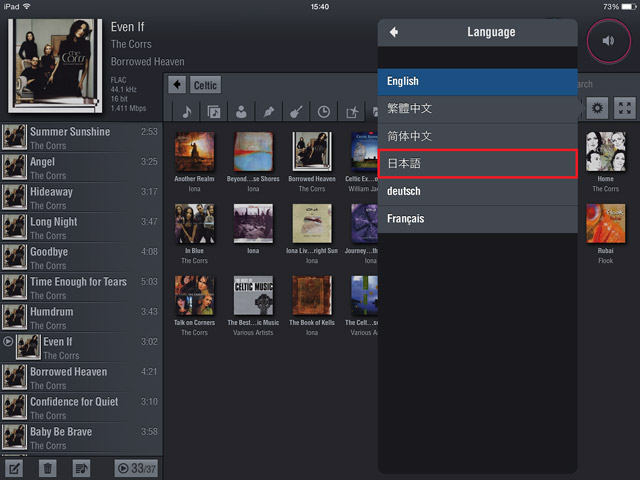Viewport: 640px width, 480px height.
Task: Delete with the trash can icon
Action: tap(47, 467)
